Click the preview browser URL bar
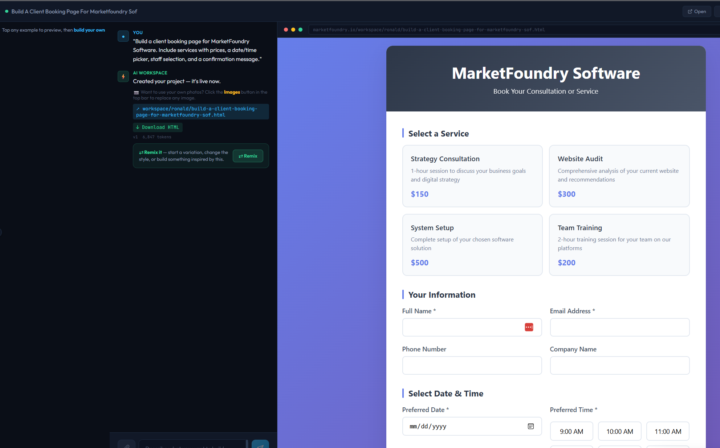 [512, 30]
